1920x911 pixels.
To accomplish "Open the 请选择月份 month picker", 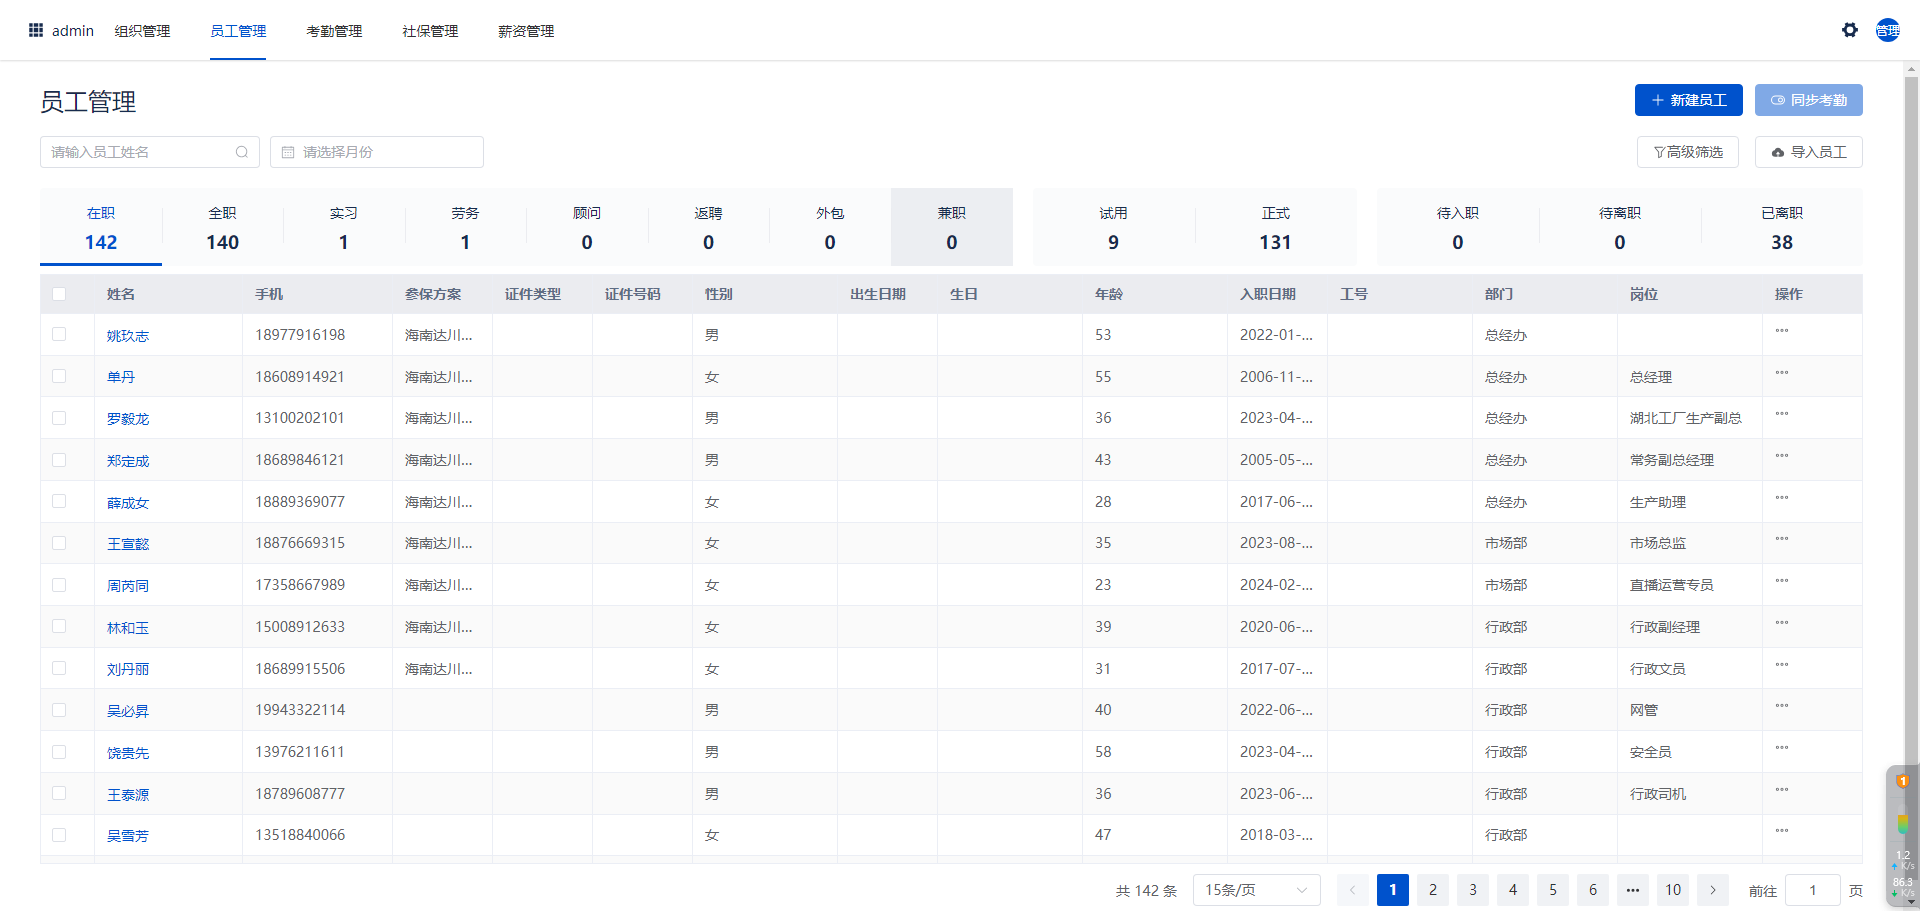I will [377, 152].
